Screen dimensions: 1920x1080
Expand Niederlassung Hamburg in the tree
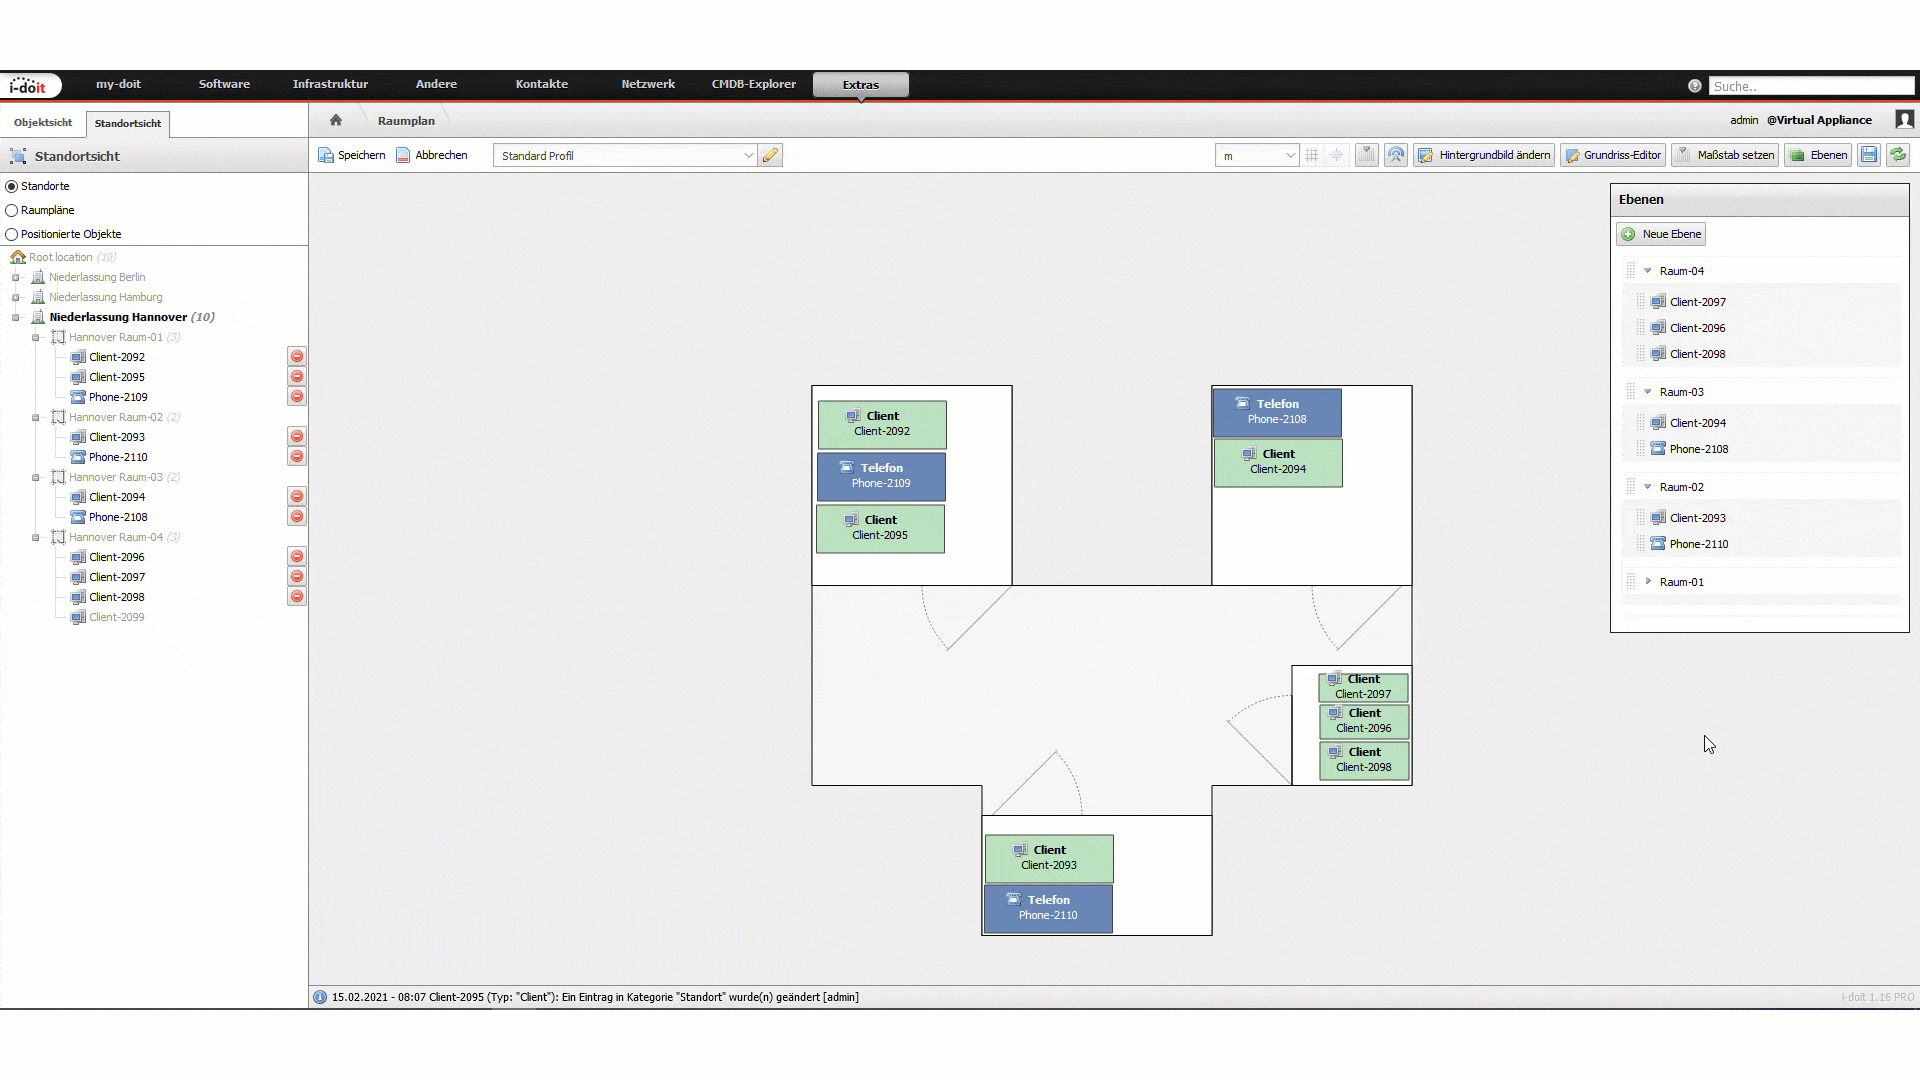(x=16, y=297)
